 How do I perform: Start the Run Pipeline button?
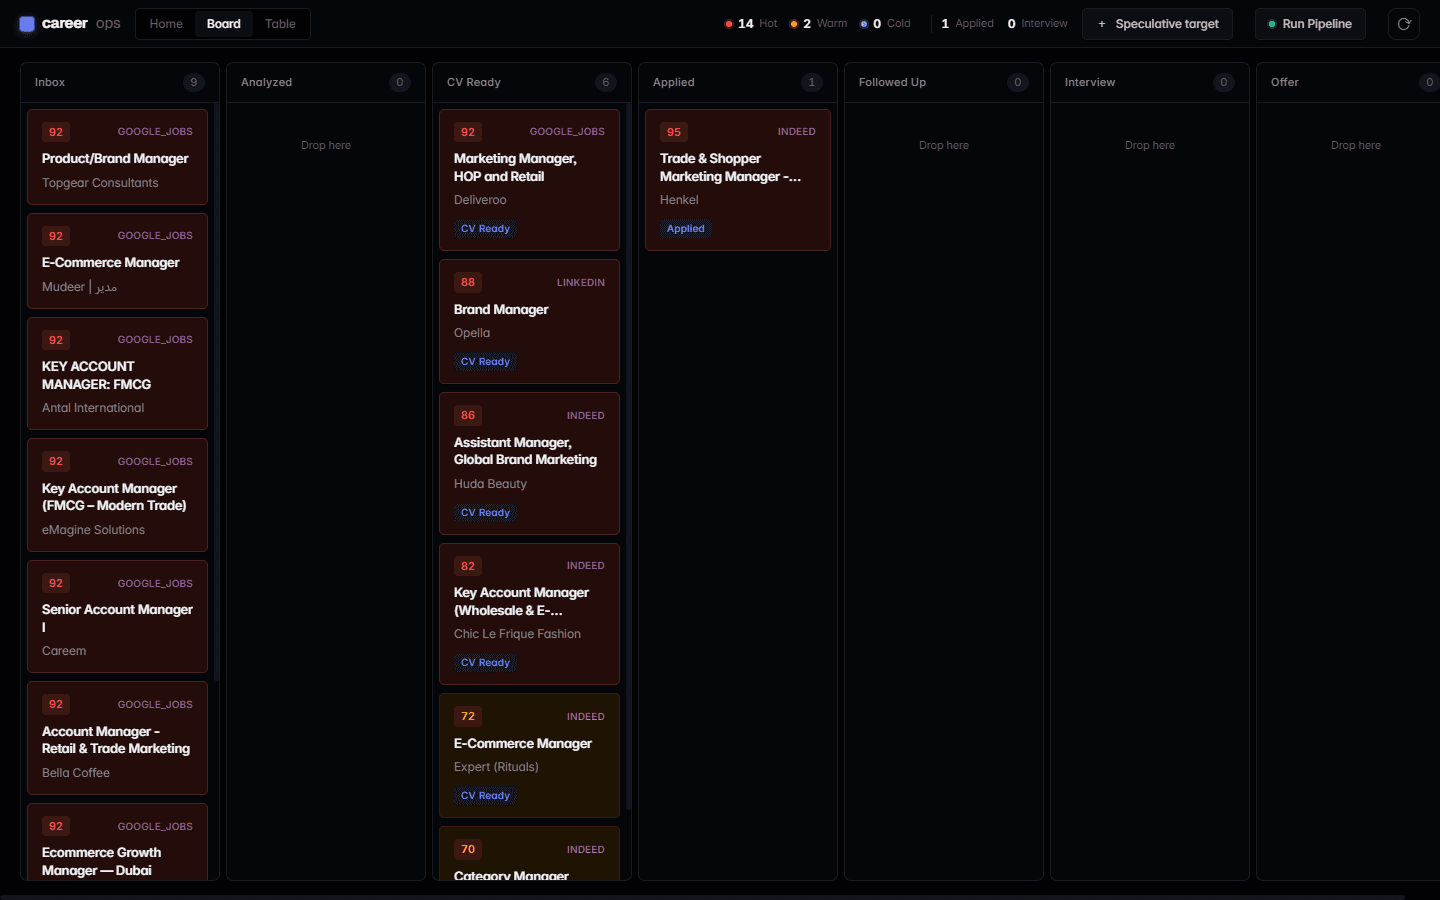coord(1309,24)
